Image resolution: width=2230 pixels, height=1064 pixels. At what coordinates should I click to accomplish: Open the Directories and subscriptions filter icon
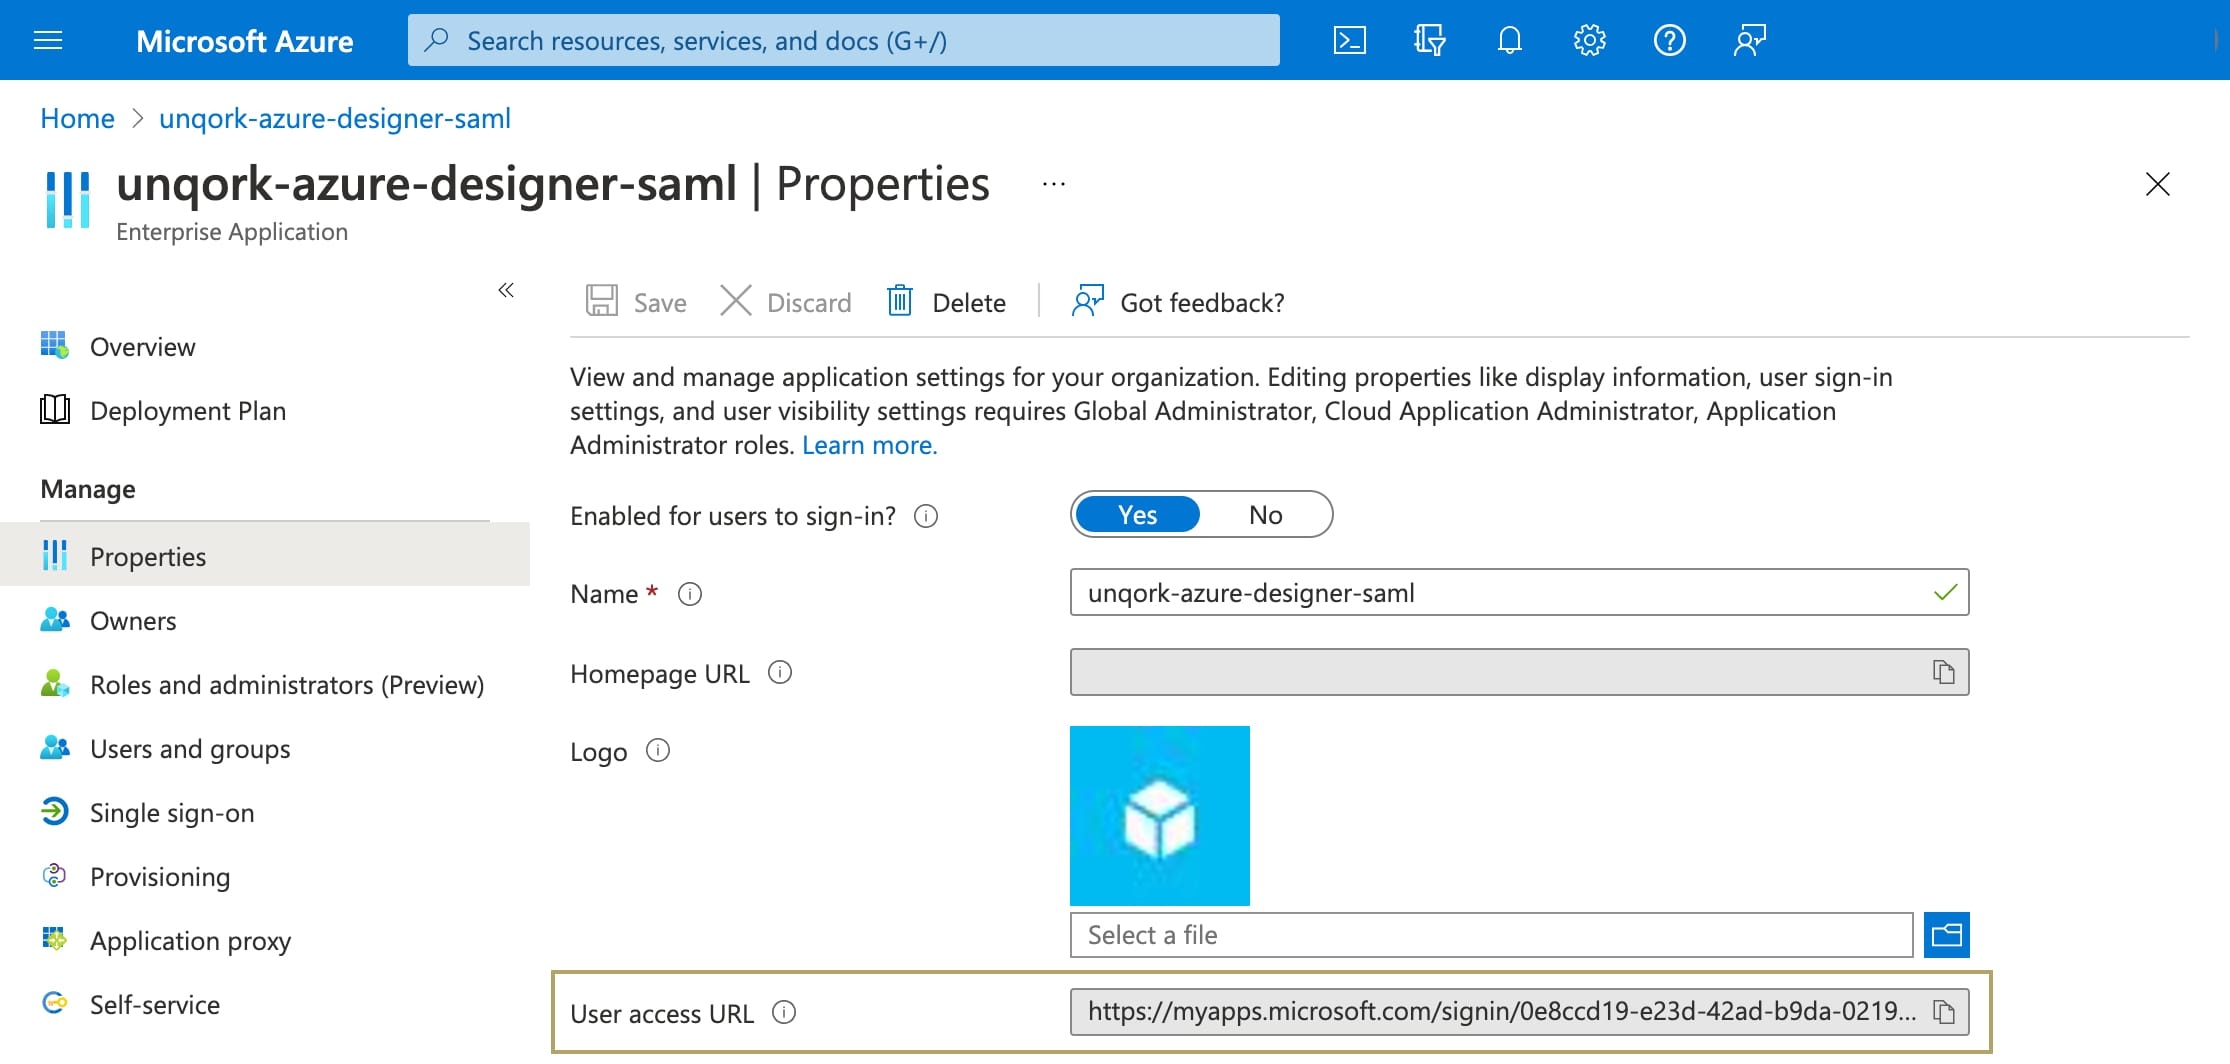1430,40
